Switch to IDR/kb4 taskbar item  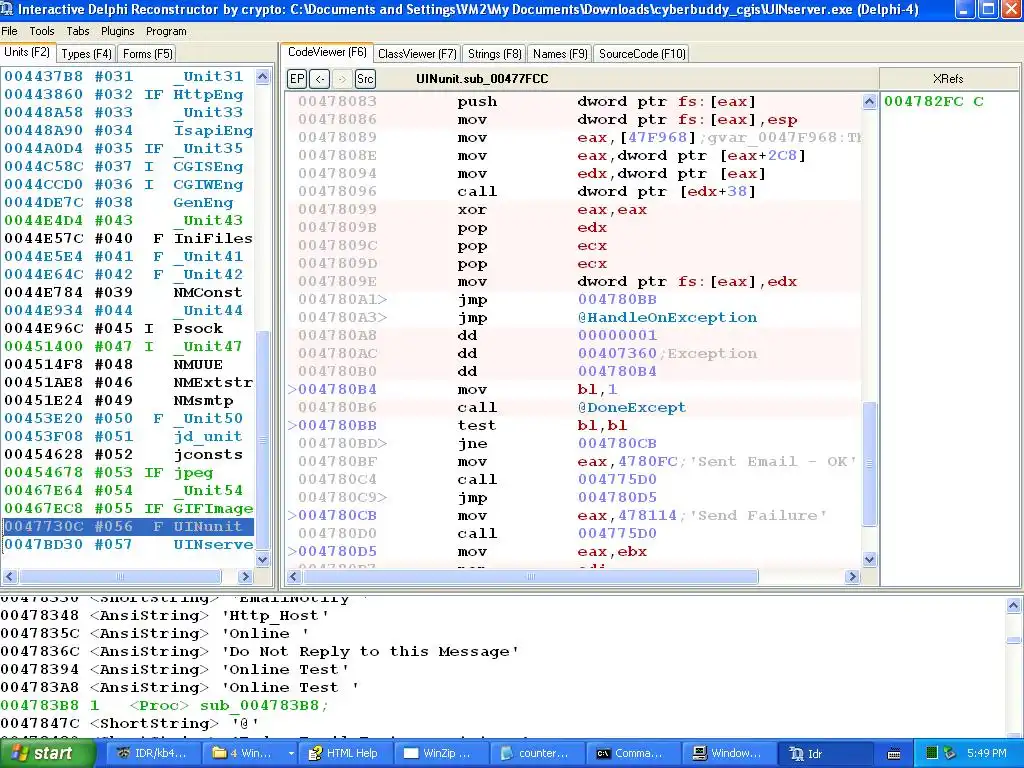tap(152, 754)
